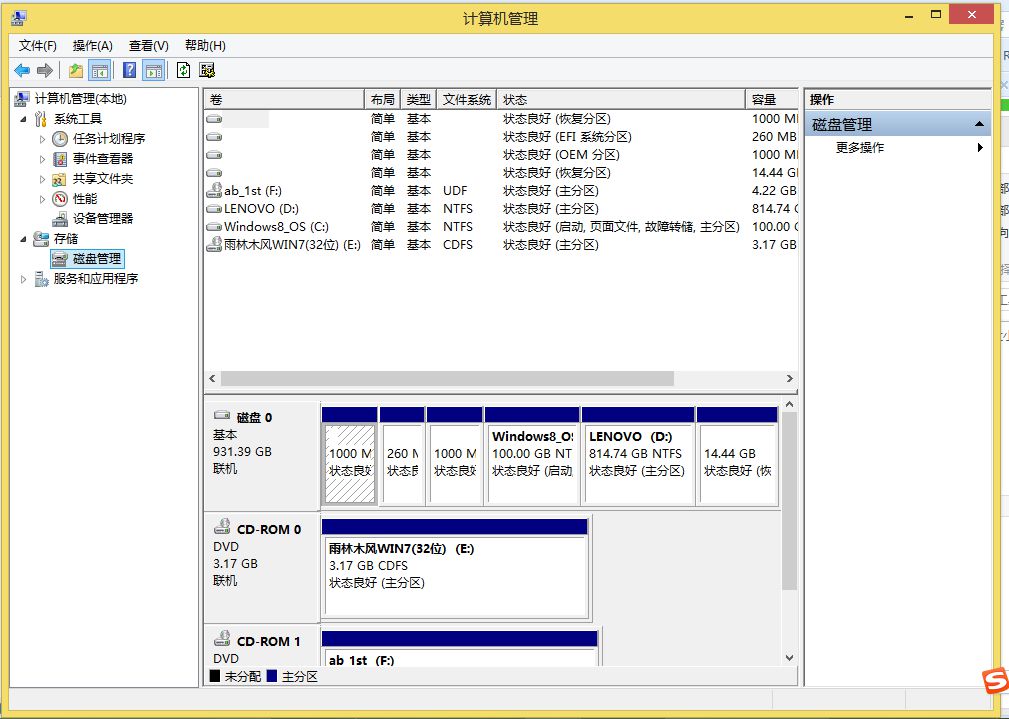Select the LENOVO (D:) row in volume list
This screenshot has width=1009, height=719.
(501, 209)
